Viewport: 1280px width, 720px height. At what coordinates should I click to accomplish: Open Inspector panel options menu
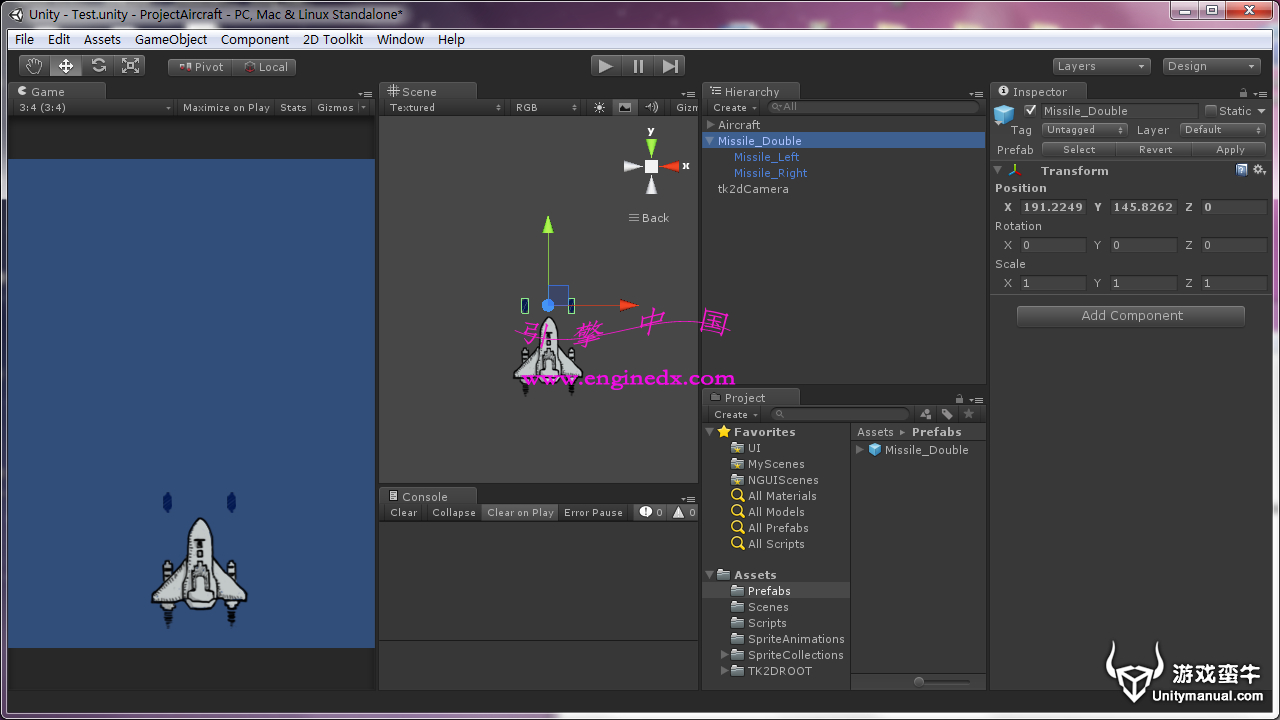tap(1264, 95)
